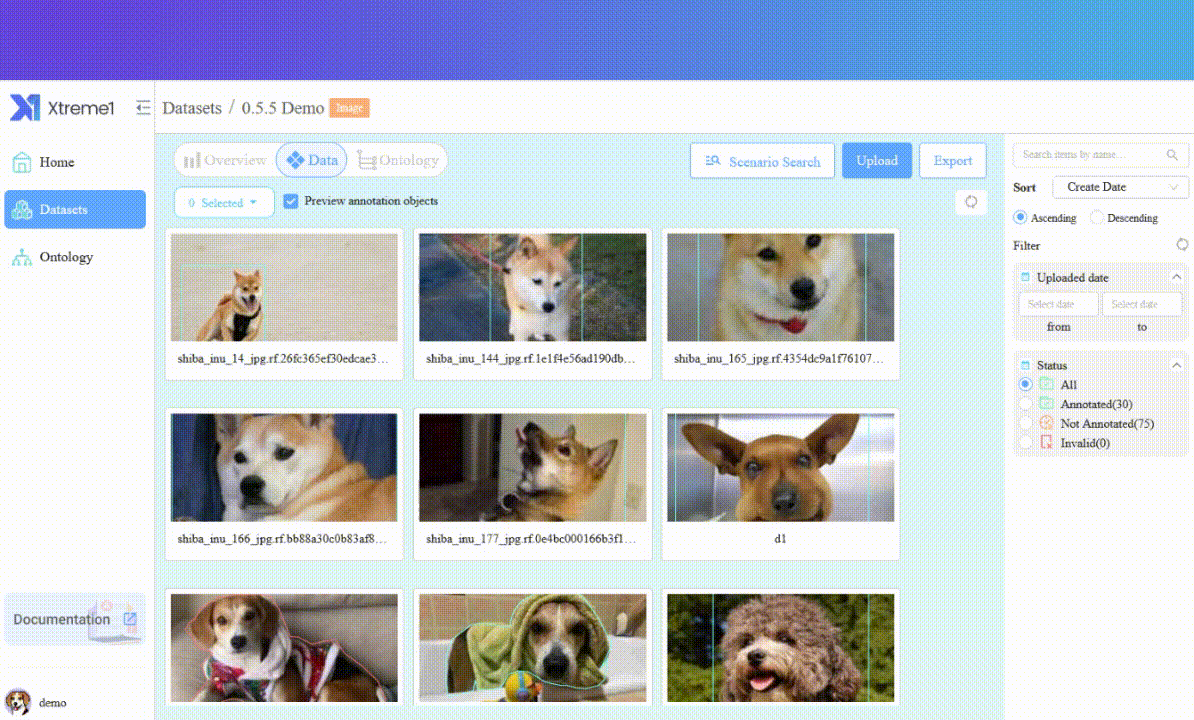The width and height of the screenshot is (1194, 720).
Task: Click the search magnifier icon
Action: tap(1172, 155)
